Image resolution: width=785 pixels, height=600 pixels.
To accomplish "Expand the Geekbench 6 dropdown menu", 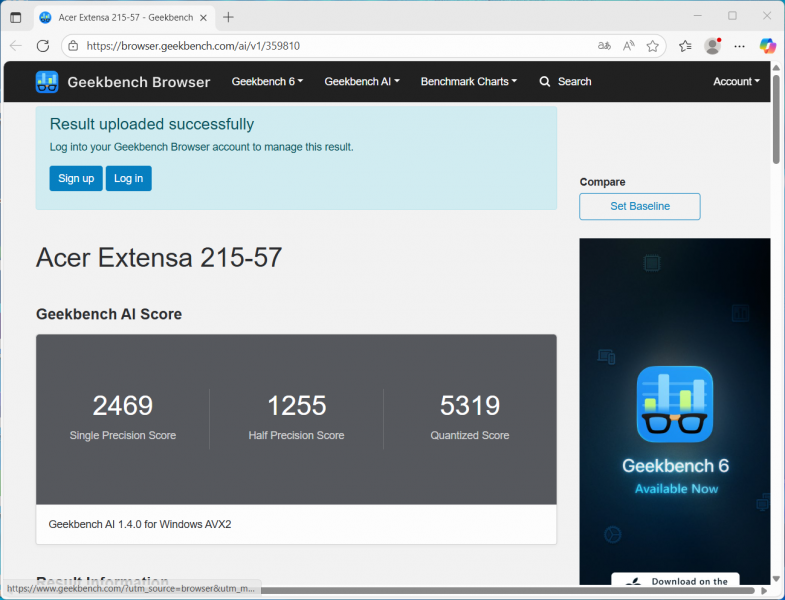I will pos(267,82).
